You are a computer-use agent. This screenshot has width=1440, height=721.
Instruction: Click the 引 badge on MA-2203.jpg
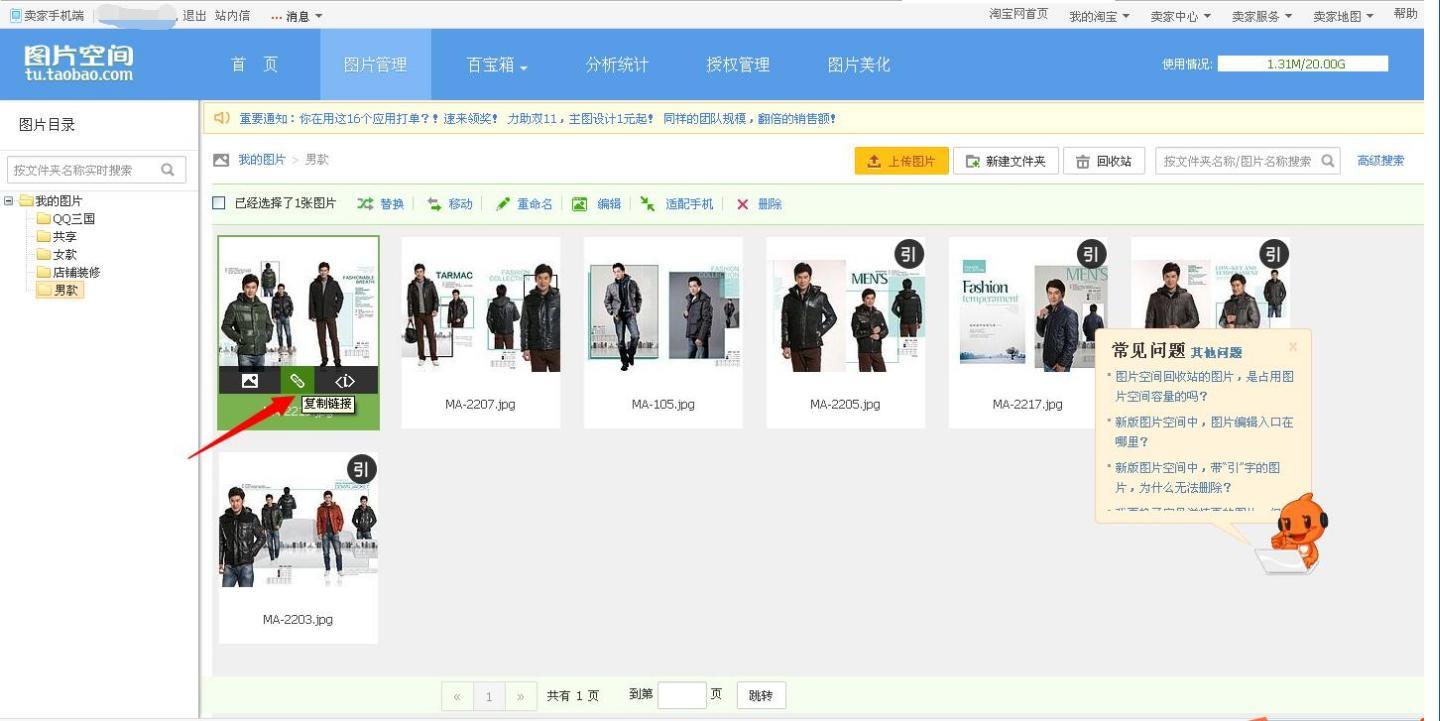362,468
